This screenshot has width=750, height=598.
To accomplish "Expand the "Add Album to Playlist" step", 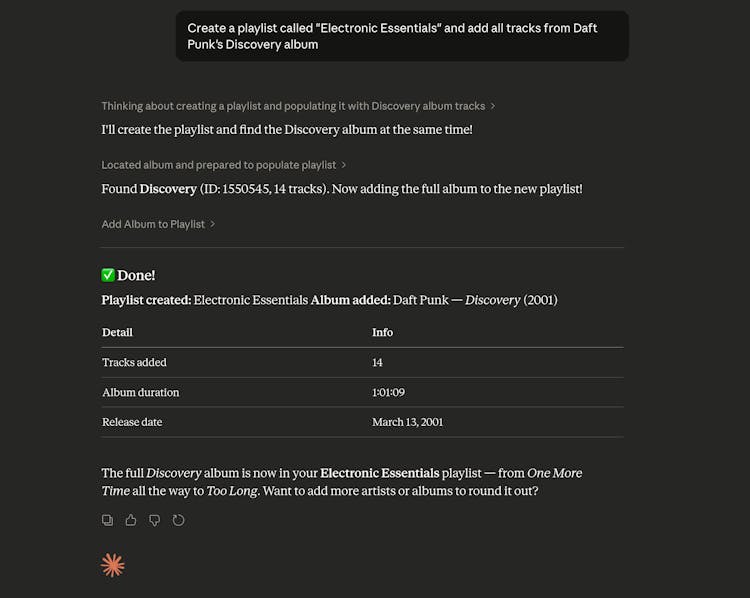I will click(158, 224).
